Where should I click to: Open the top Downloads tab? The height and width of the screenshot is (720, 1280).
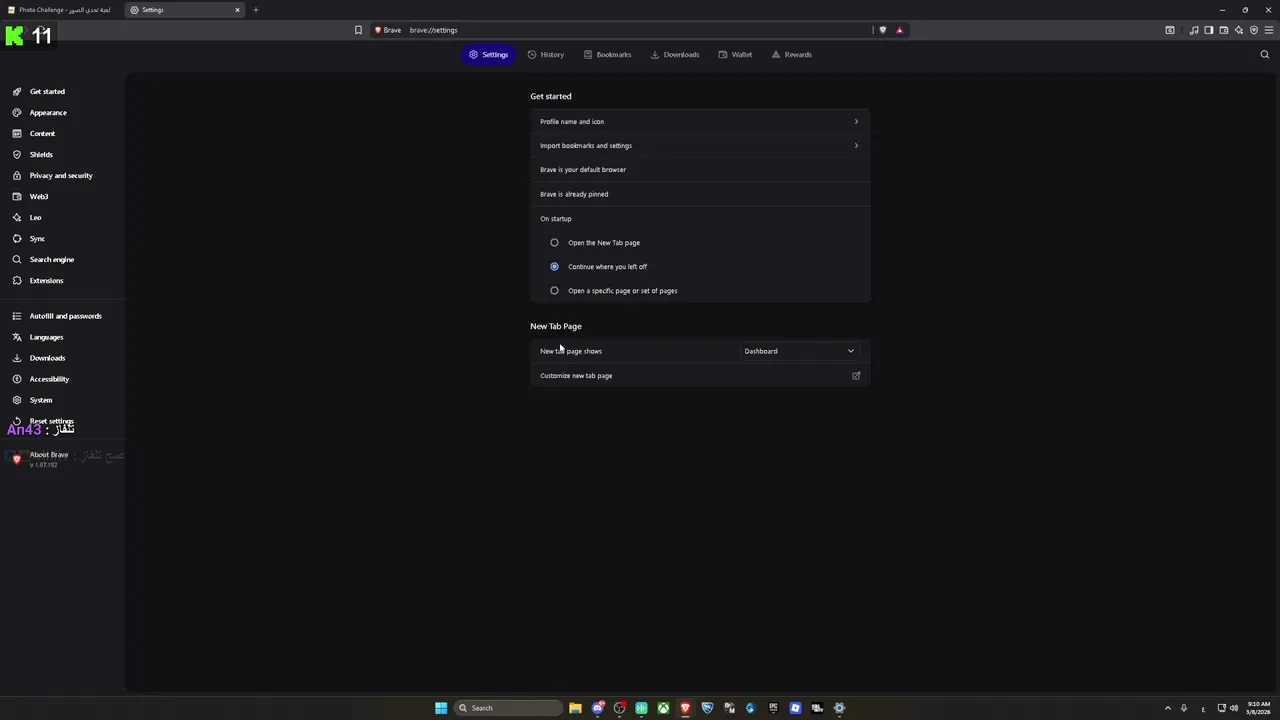coord(675,54)
